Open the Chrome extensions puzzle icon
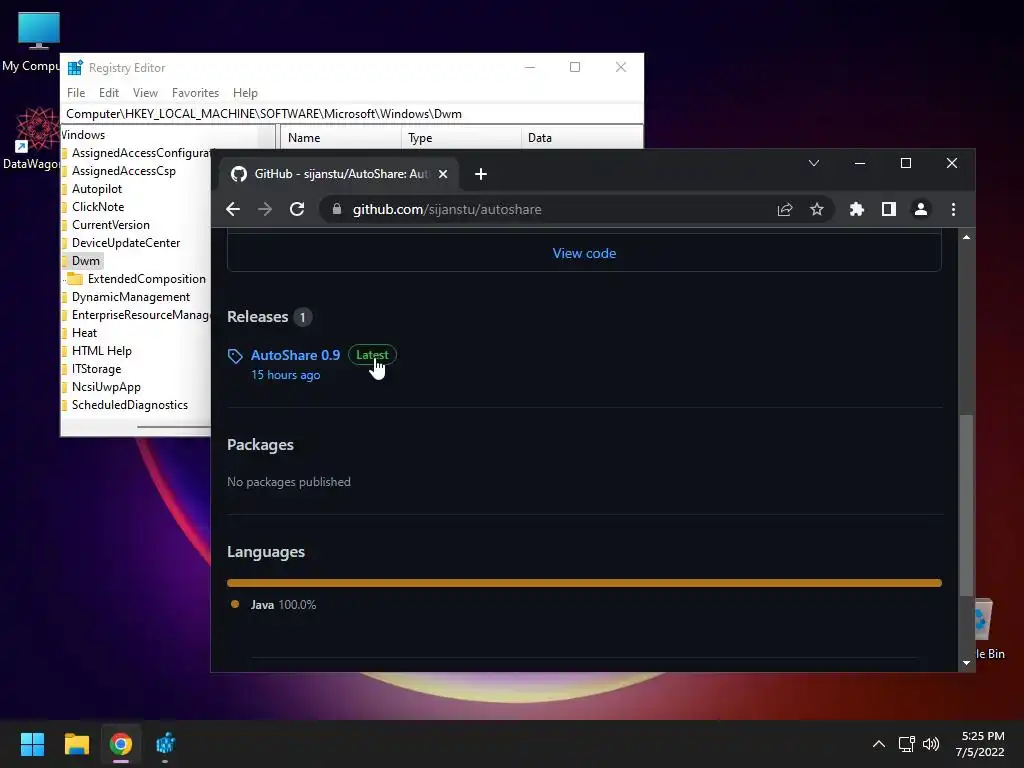Image resolution: width=1024 pixels, height=768 pixels. click(857, 209)
